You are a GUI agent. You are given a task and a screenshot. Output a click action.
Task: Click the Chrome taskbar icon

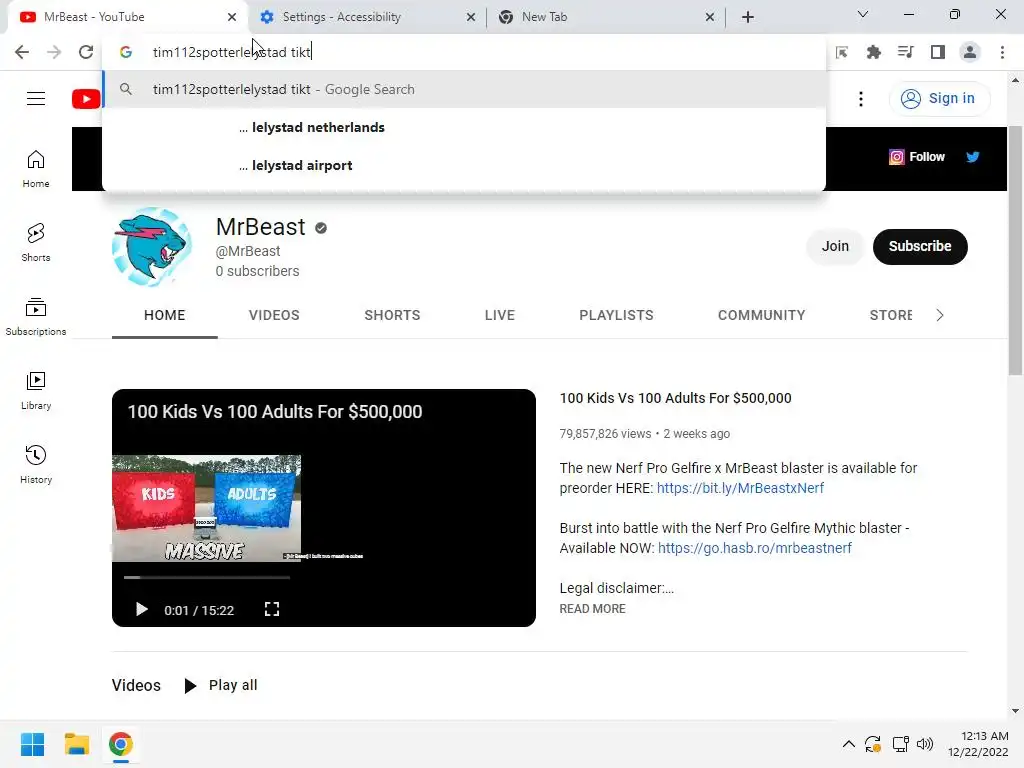point(120,744)
